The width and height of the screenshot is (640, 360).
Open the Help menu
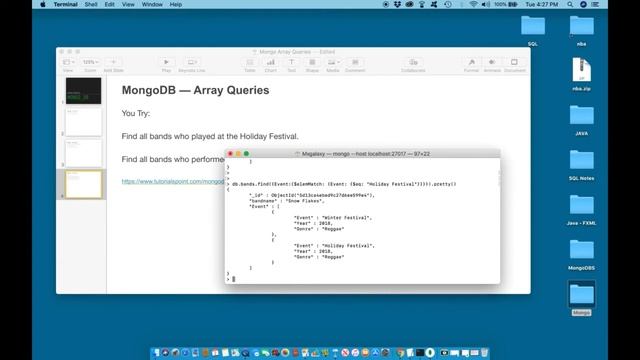[x=176, y=4]
